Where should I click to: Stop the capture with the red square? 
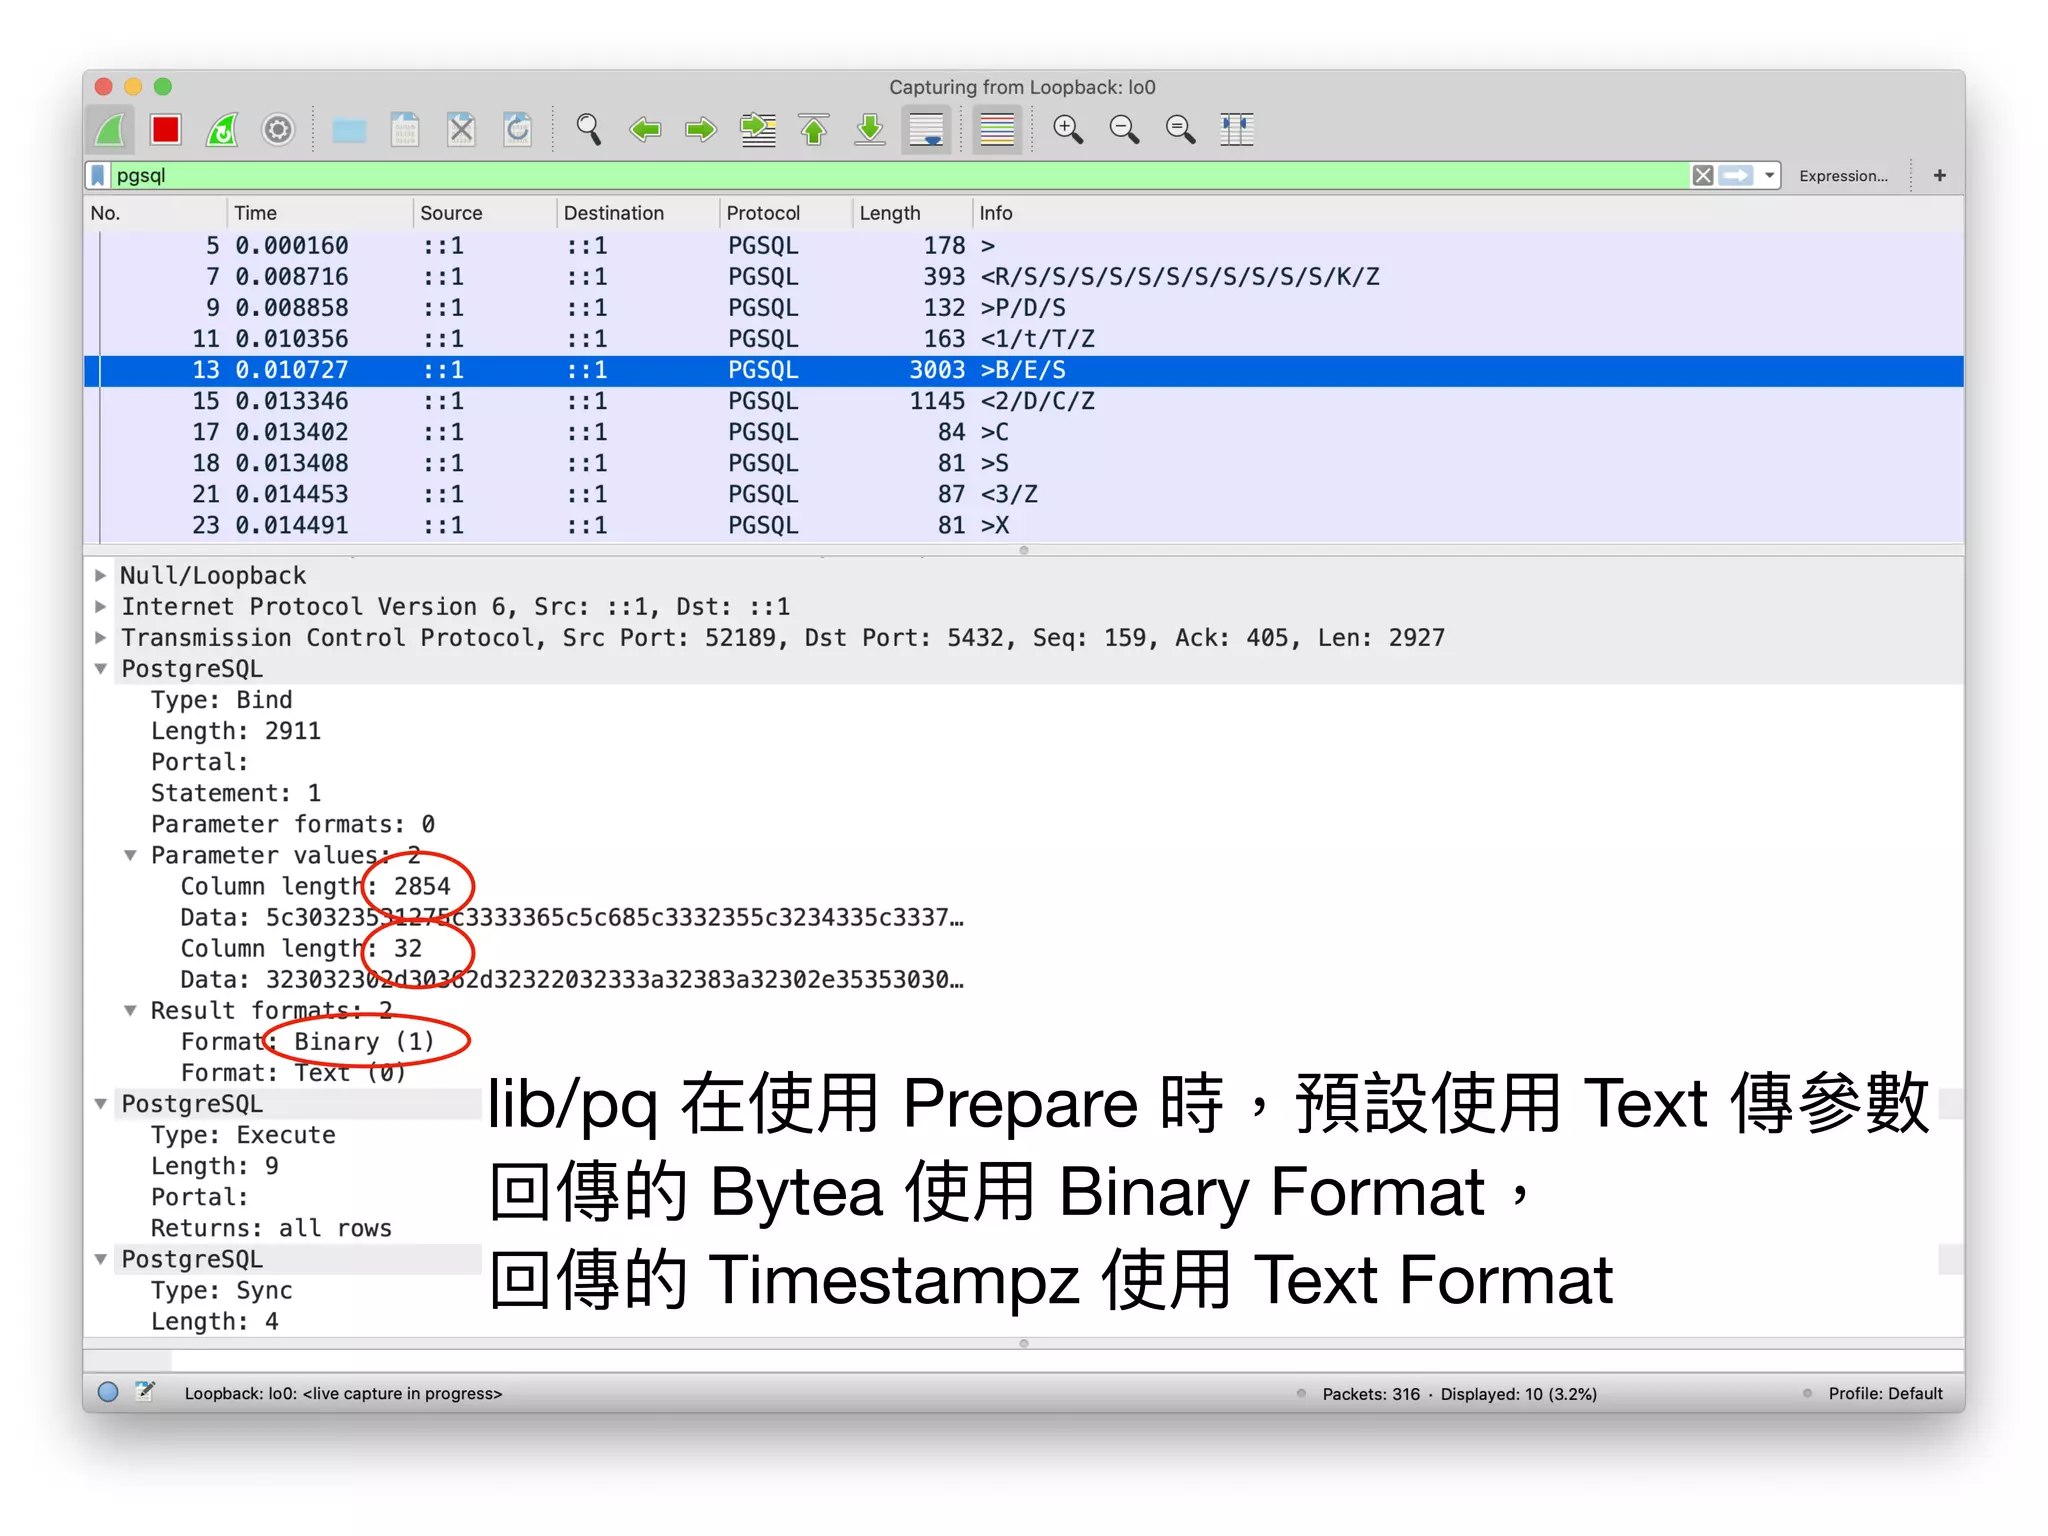pyautogui.click(x=166, y=130)
